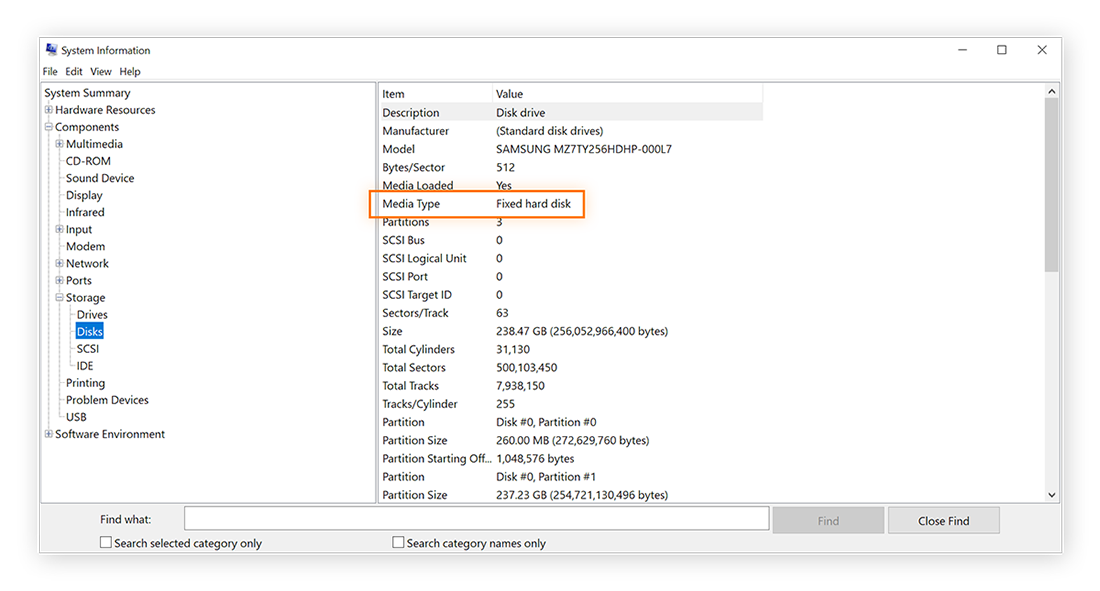
Task: Check Search category names only
Action: click(x=397, y=542)
